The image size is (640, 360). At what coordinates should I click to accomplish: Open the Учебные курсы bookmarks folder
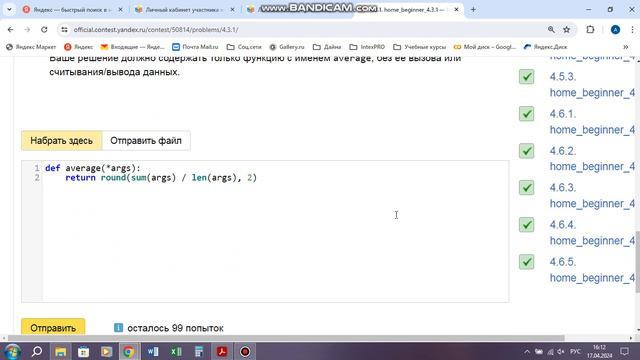[419, 47]
